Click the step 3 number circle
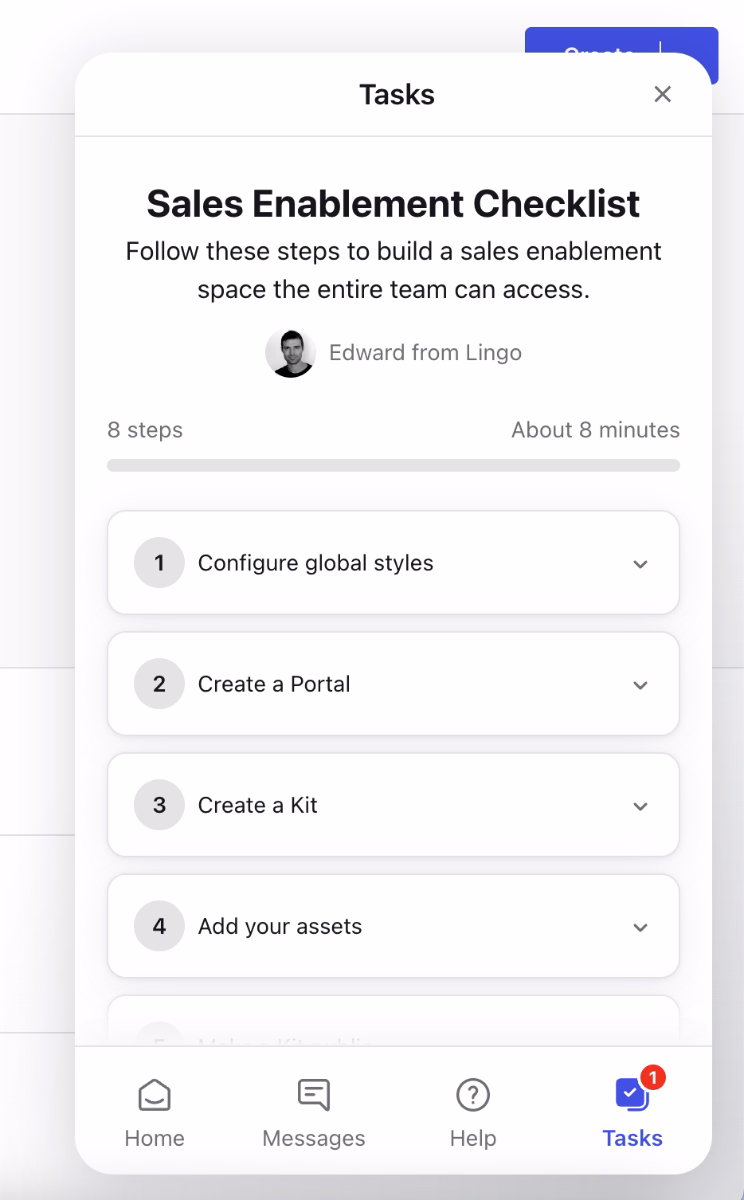 [157, 805]
